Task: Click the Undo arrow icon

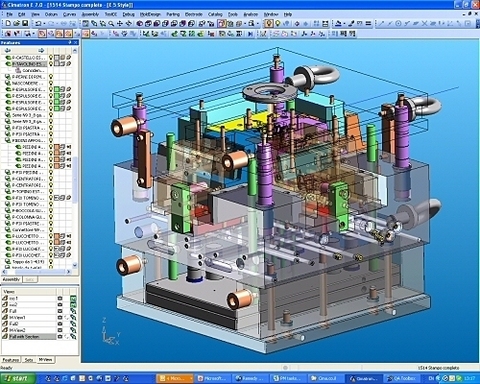Action: point(38,23)
